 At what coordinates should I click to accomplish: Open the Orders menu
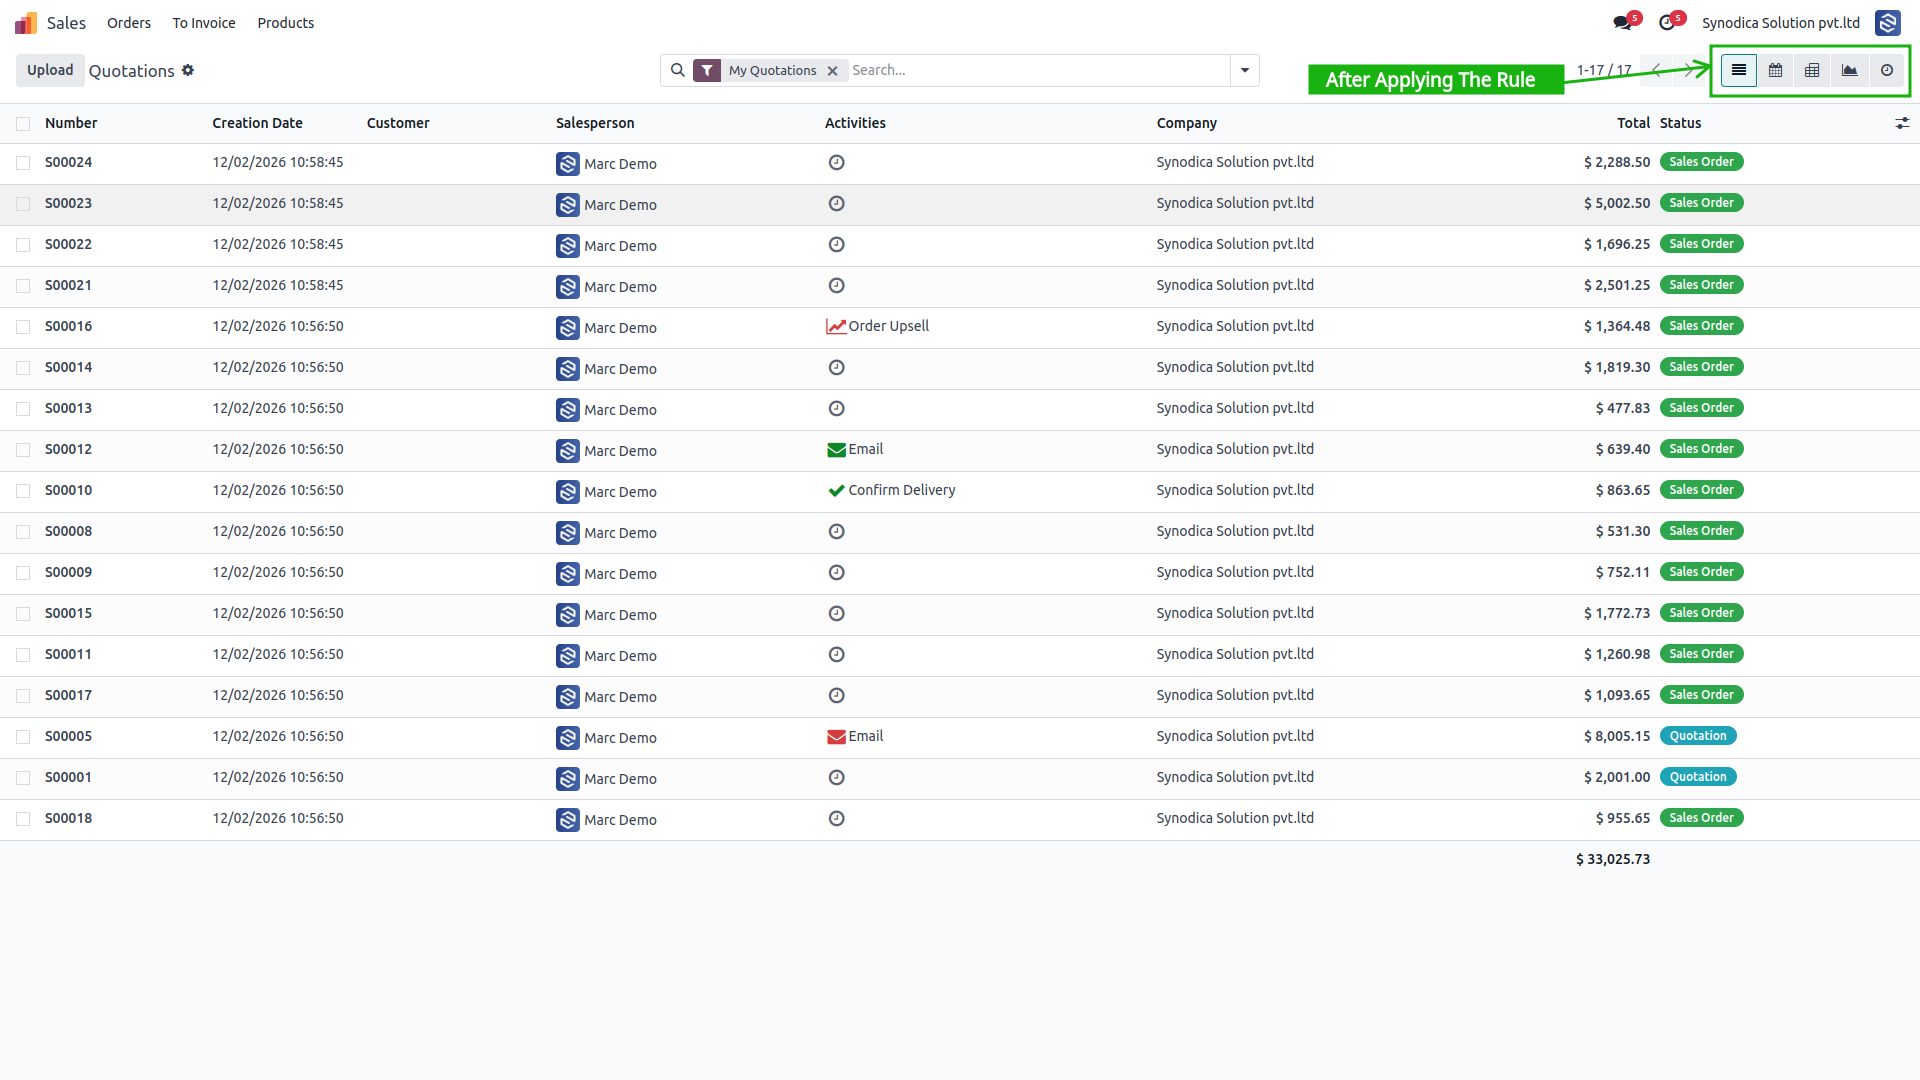point(129,22)
